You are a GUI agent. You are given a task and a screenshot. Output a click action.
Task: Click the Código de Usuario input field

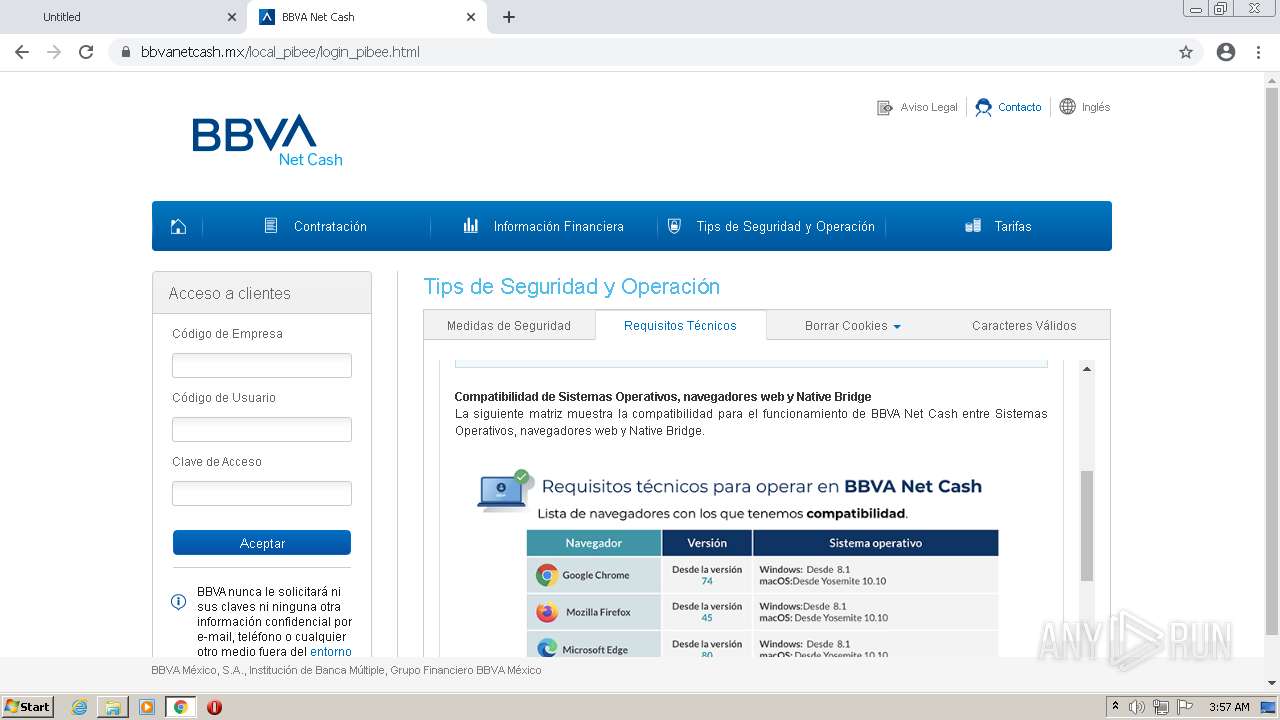262,429
